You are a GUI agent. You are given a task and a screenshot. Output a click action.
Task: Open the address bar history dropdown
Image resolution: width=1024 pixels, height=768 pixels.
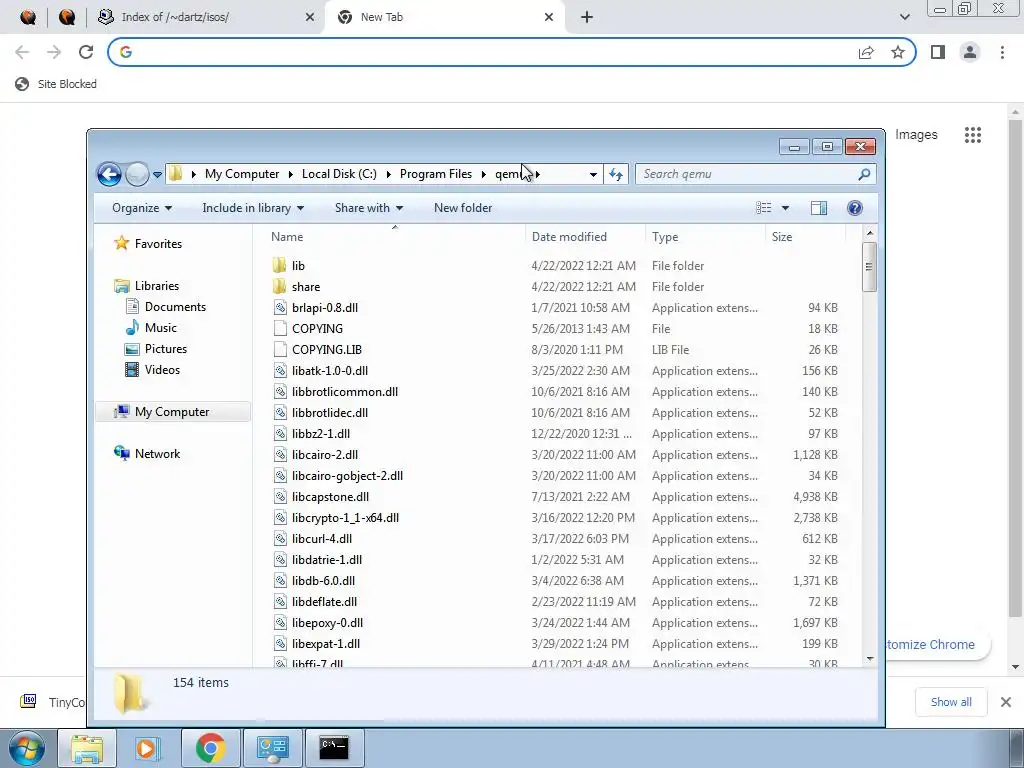(593, 174)
